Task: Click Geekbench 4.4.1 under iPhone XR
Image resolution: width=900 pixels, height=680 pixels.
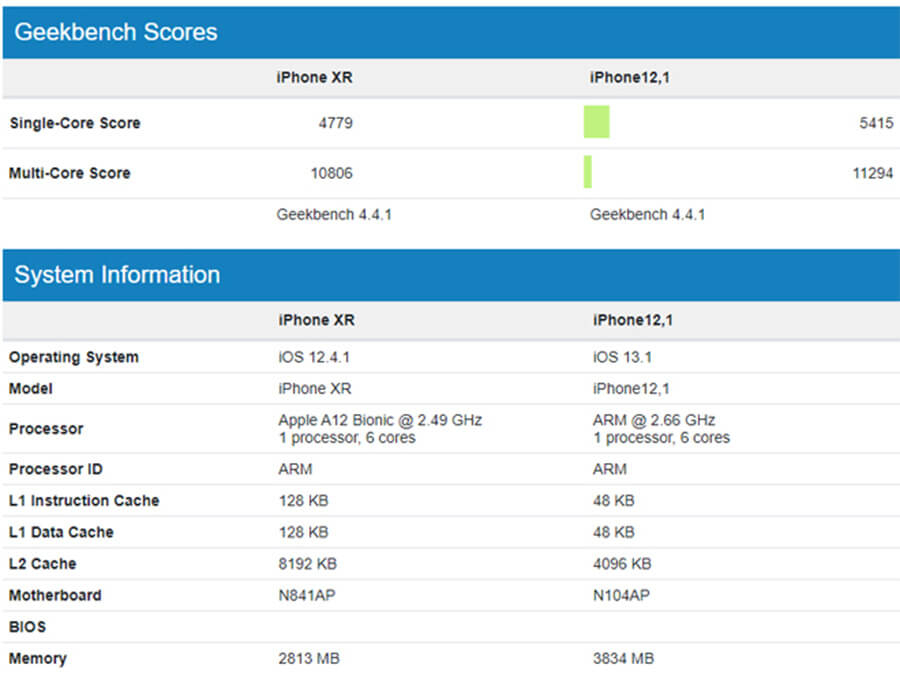Action: point(334,215)
